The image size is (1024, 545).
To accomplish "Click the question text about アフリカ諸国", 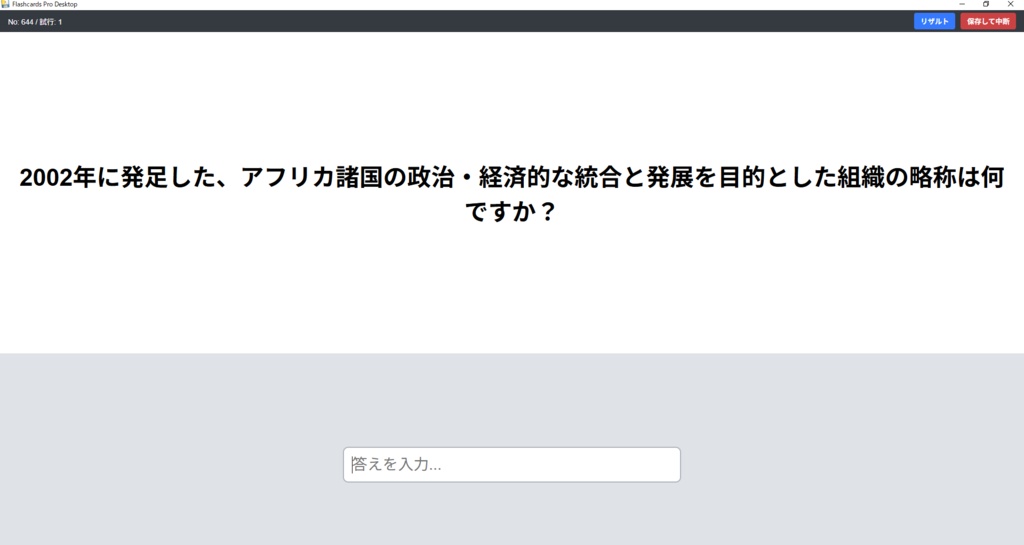I will 511,194.
